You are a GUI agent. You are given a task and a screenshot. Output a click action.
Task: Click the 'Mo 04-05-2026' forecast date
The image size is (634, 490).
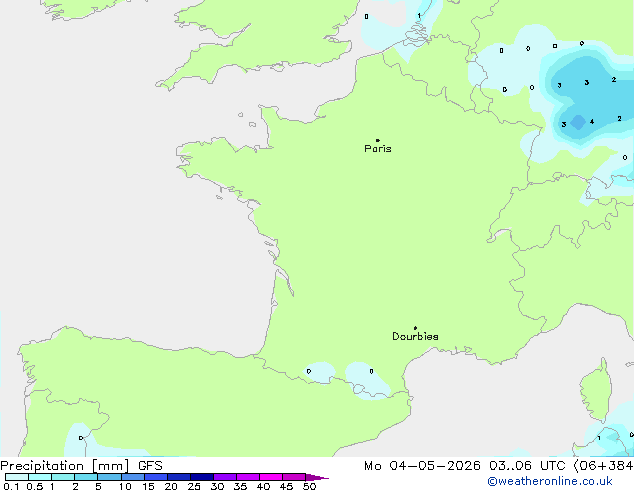(x=422, y=466)
